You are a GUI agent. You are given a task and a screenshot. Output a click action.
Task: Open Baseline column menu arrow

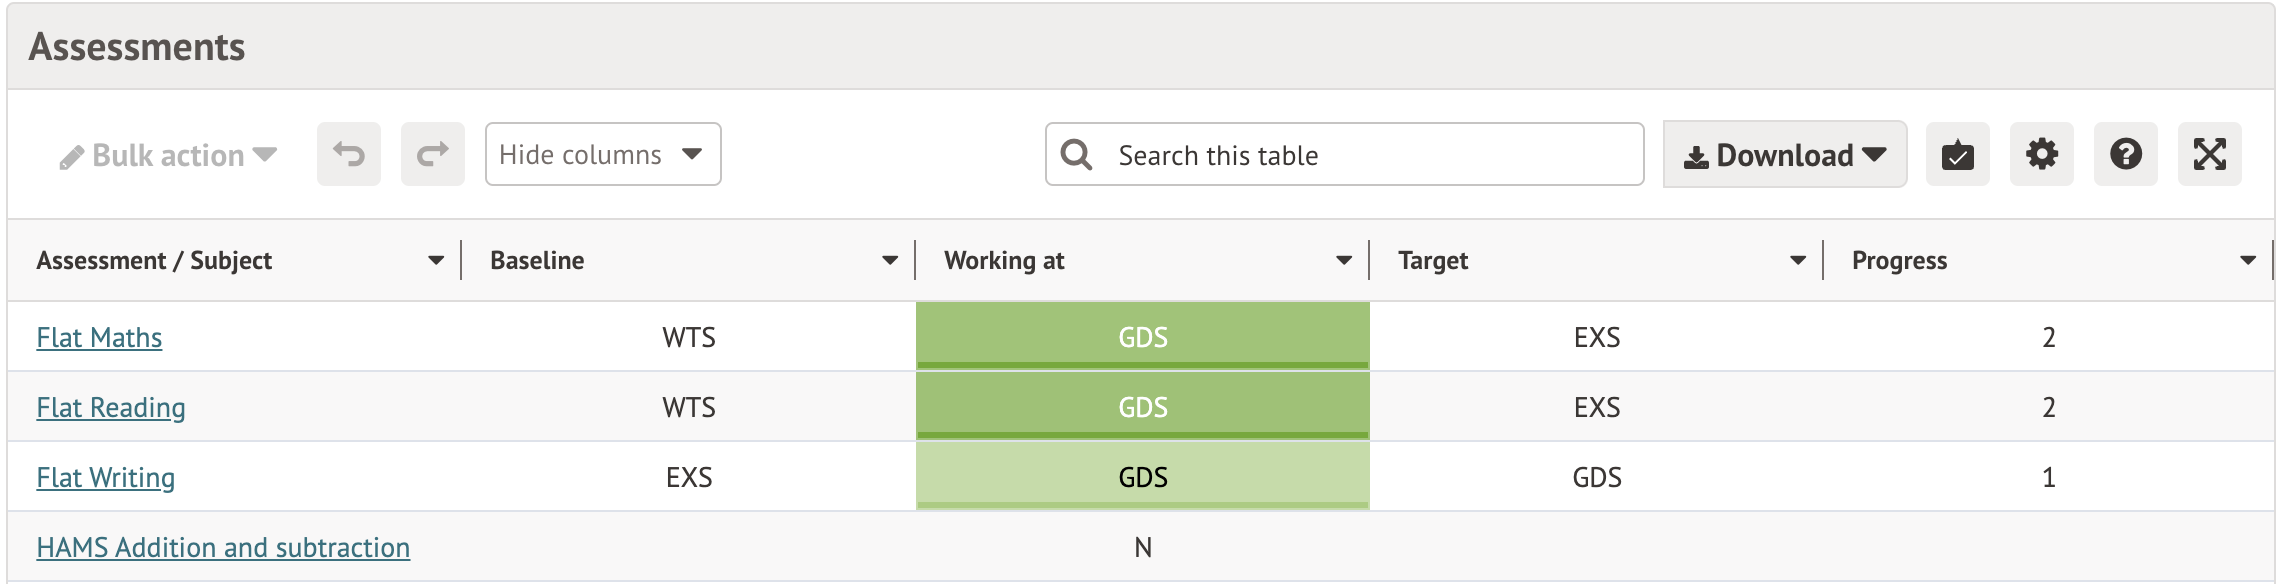click(890, 260)
